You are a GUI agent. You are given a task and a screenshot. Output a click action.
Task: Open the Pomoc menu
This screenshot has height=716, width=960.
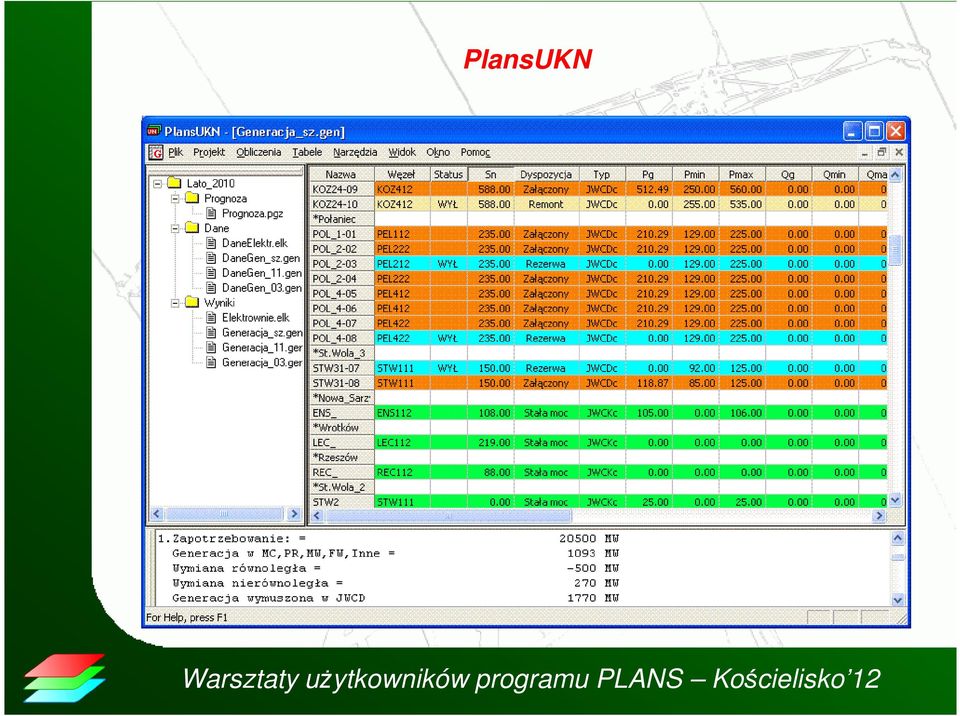(475, 152)
